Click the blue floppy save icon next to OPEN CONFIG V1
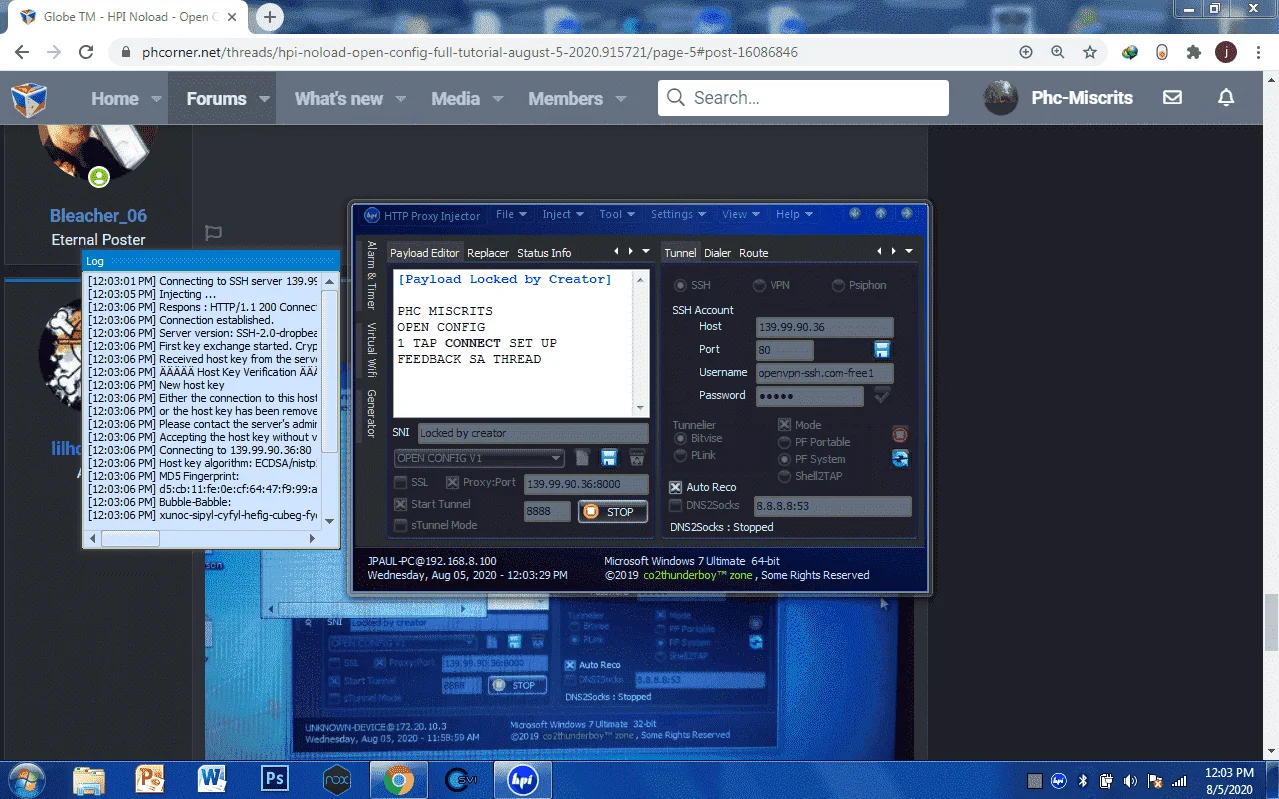The width and height of the screenshot is (1279, 799). [x=608, y=458]
